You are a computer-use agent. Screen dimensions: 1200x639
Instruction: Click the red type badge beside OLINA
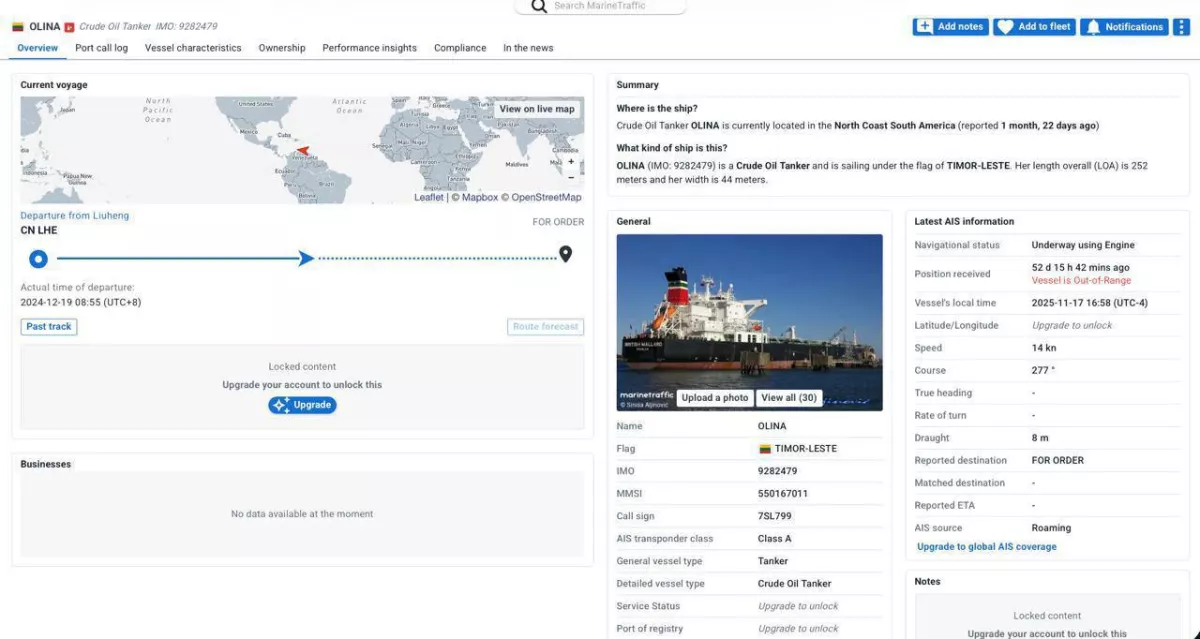[69, 27]
